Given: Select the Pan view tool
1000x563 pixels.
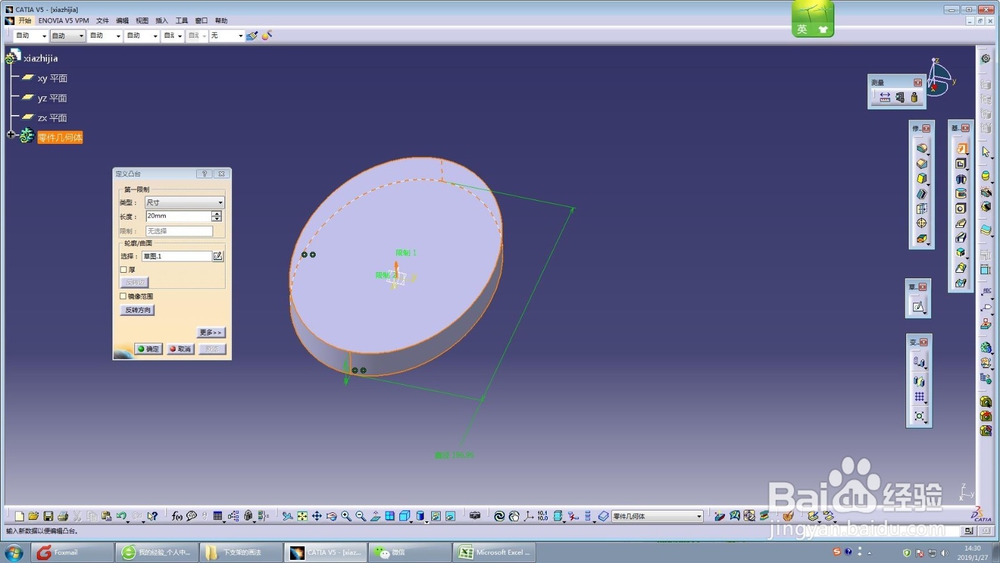Looking at the screenshot, I should click(x=317, y=516).
